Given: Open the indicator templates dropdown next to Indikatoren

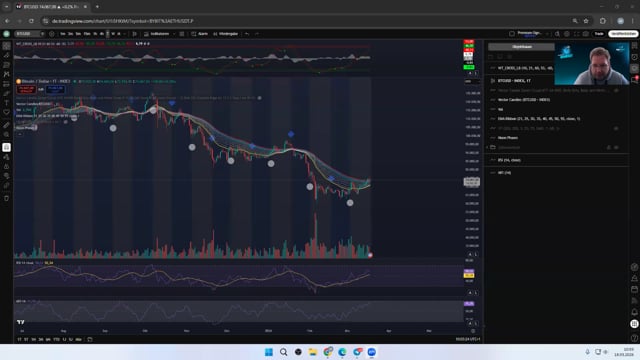Looking at the screenshot, I should tap(174, 34).
